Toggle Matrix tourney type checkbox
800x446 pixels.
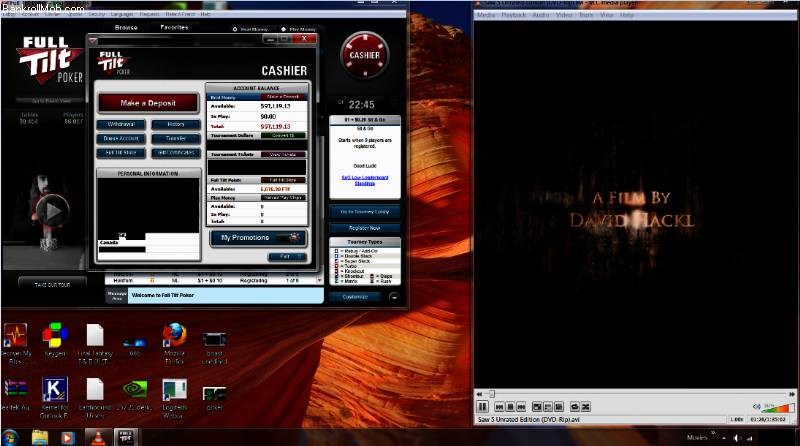(x=336, y=281)
